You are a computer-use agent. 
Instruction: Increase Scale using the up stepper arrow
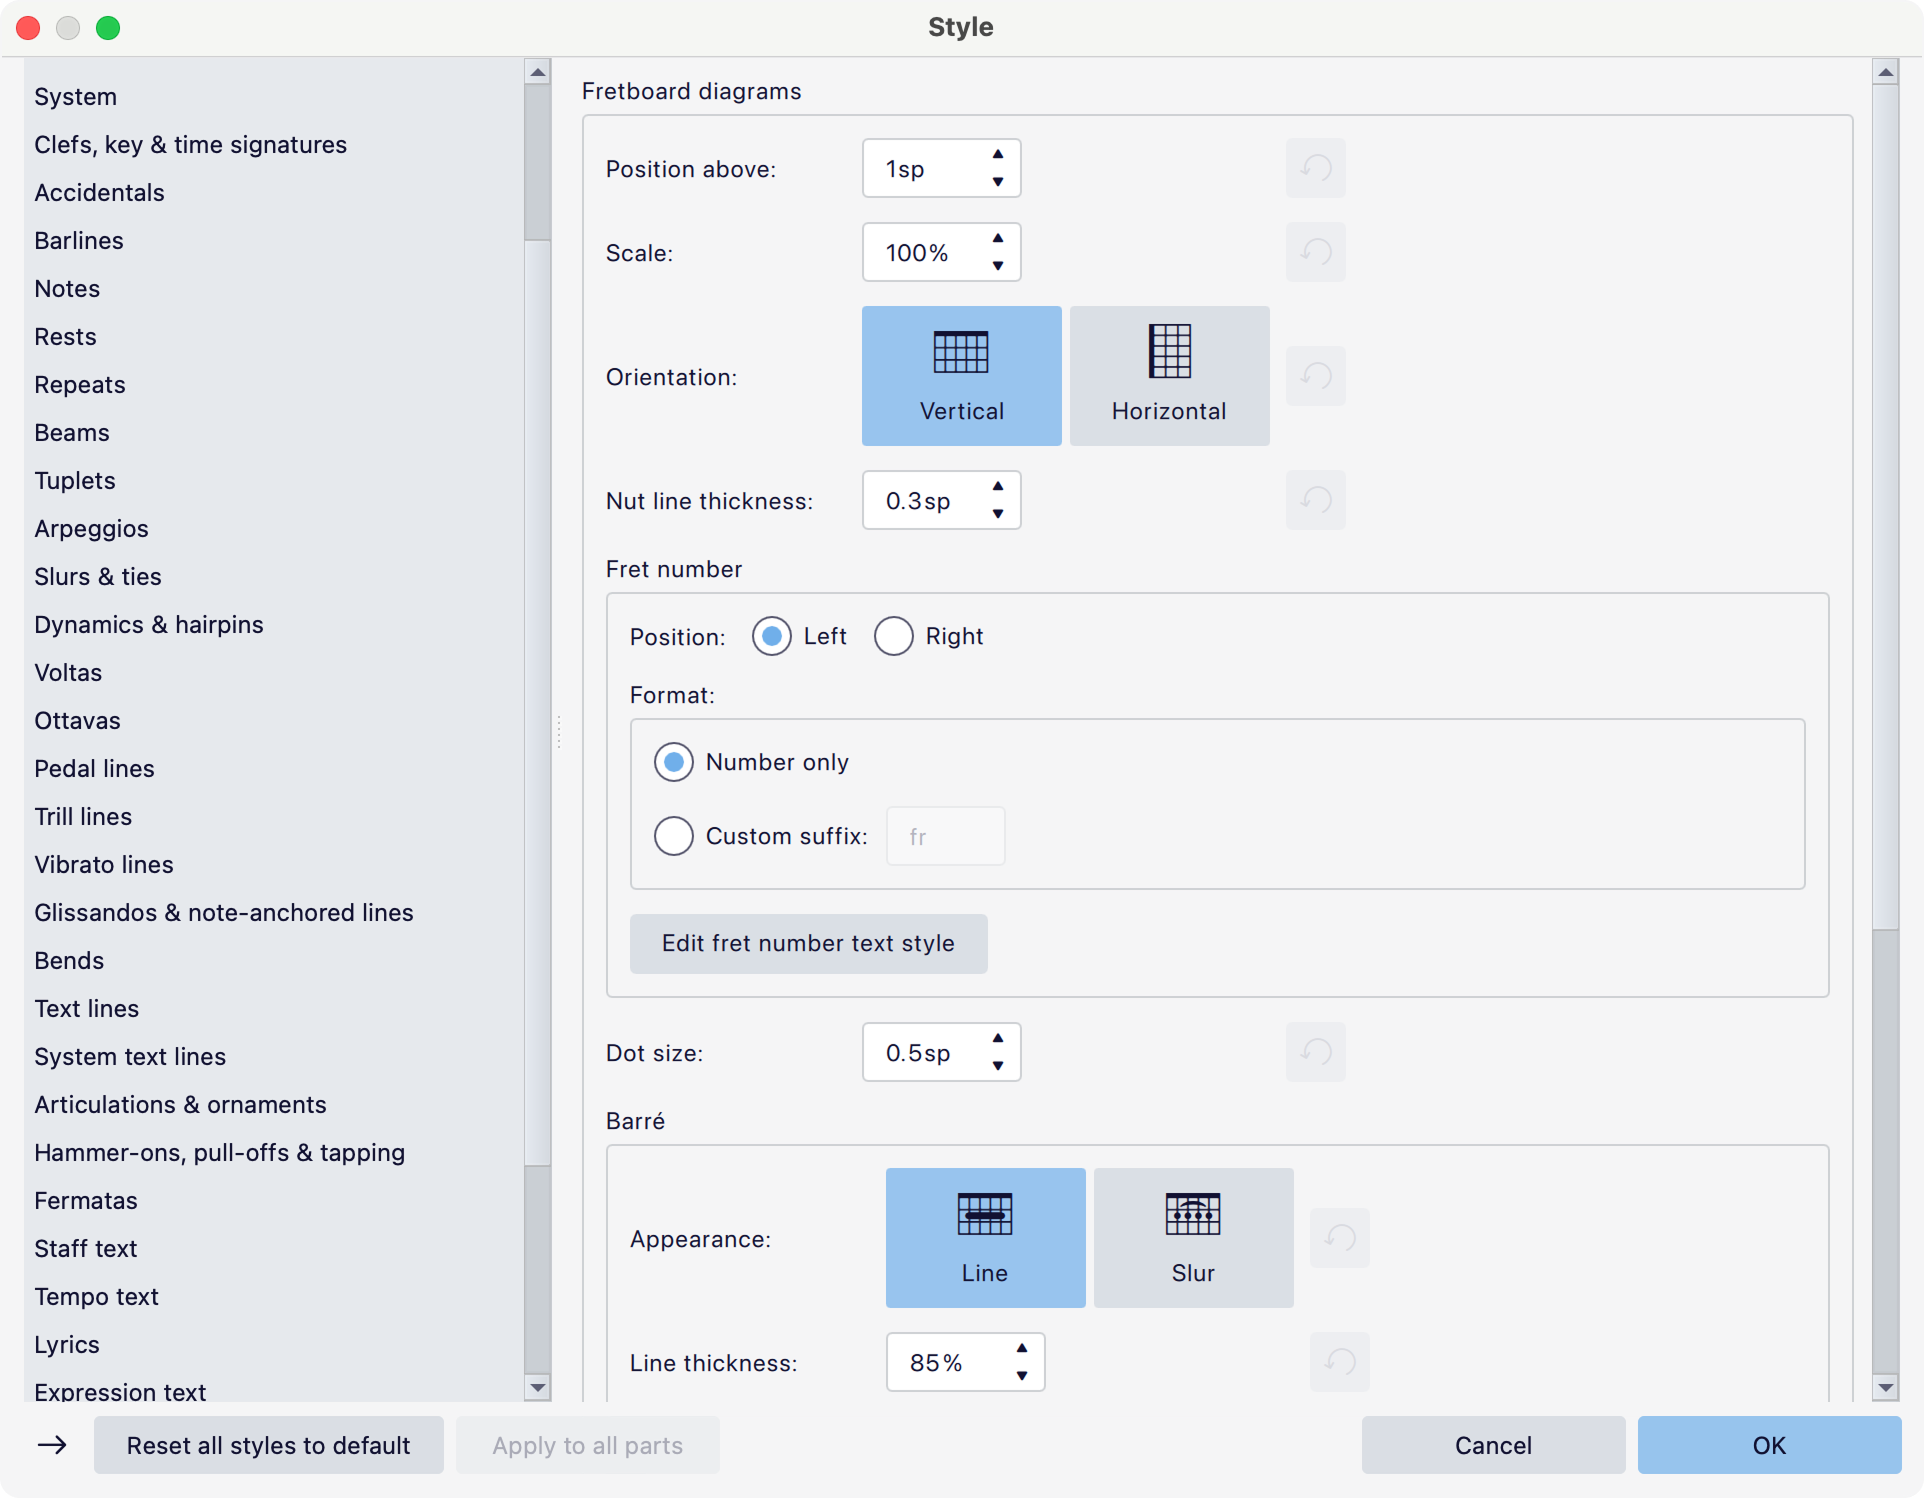point(997,239)
